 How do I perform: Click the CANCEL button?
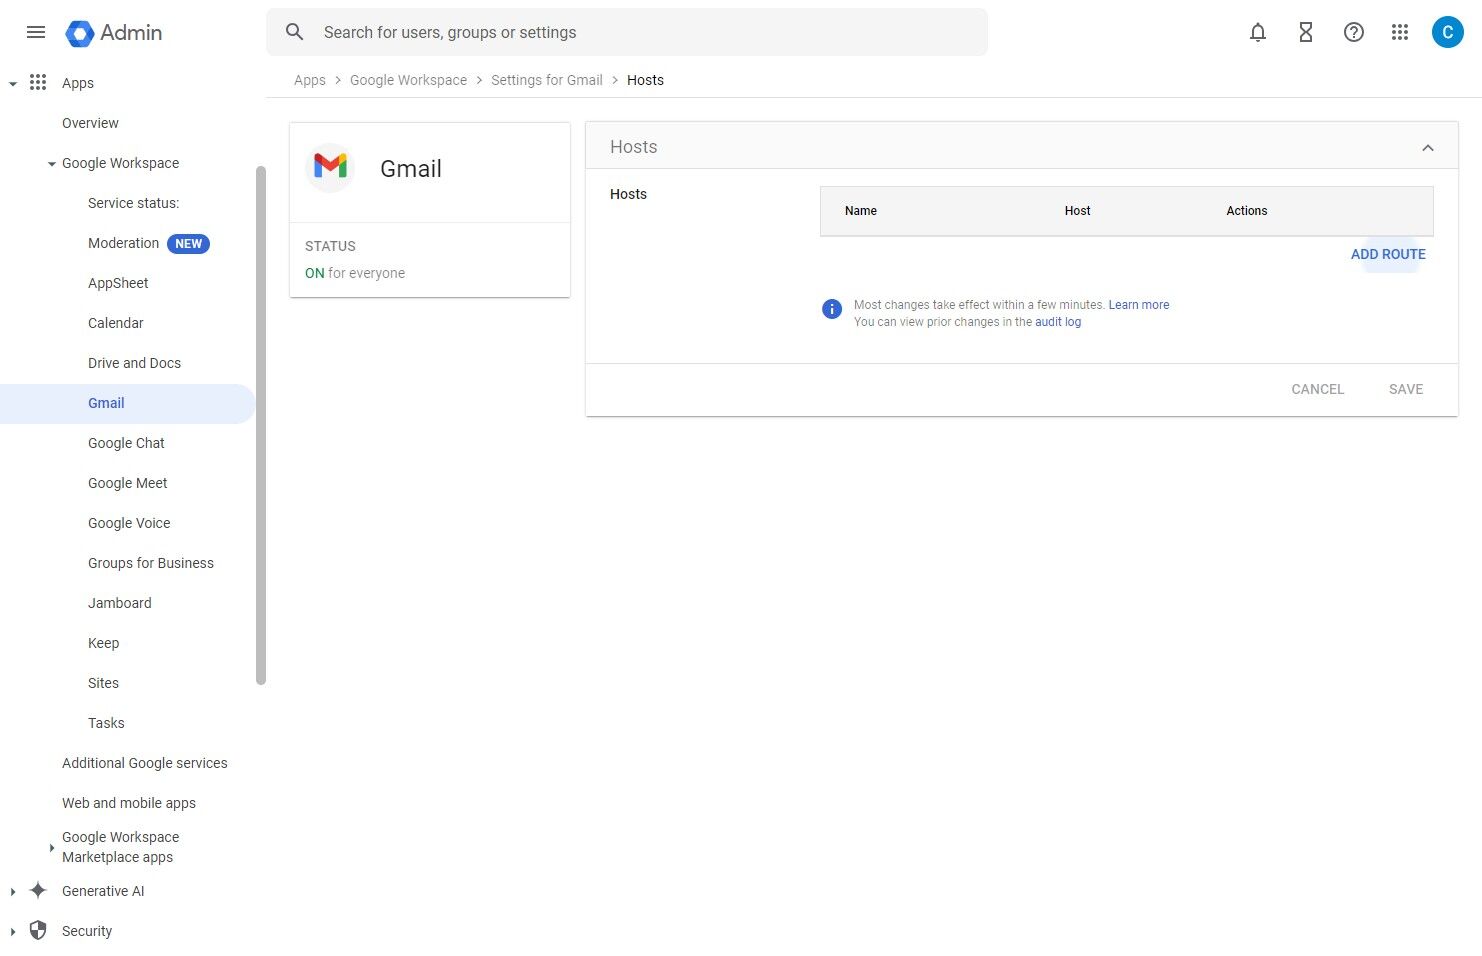pos(1317,389)
